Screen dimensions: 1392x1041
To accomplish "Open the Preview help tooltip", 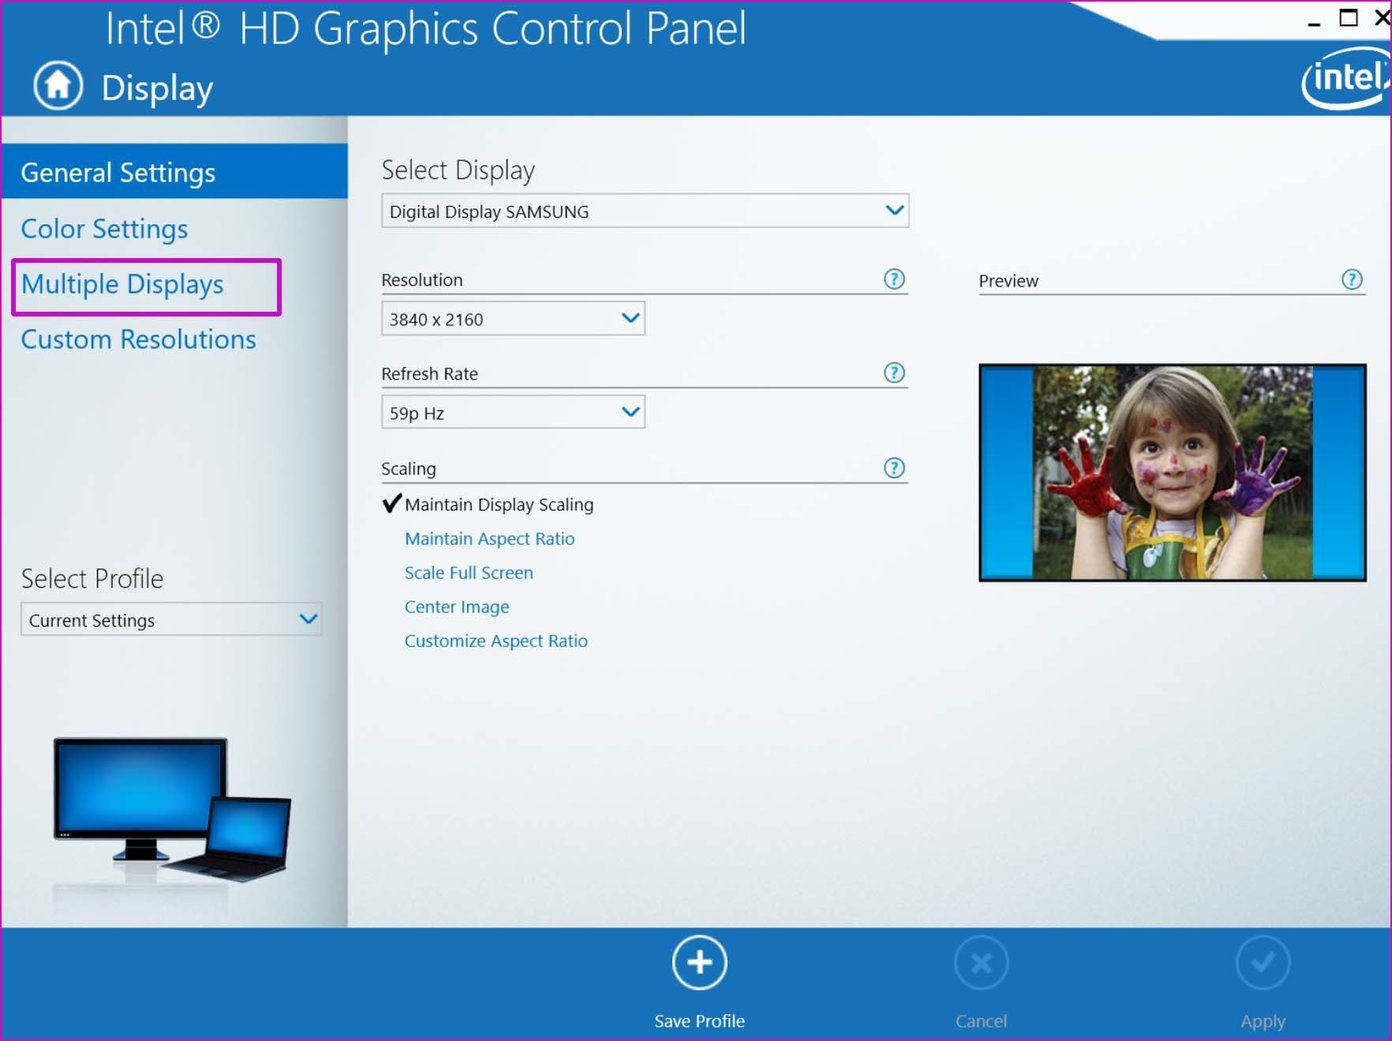I will click(x=1352, y=280).
